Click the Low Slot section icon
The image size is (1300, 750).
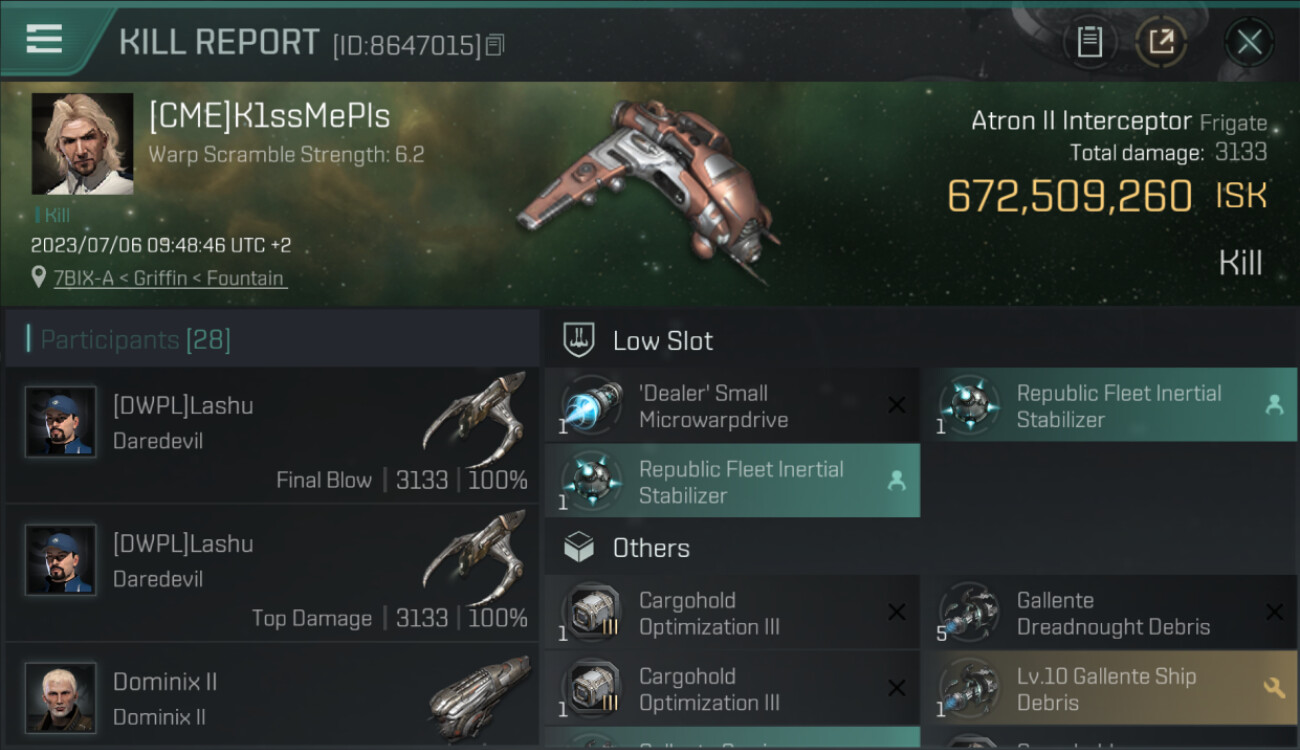tap(579, 340)
